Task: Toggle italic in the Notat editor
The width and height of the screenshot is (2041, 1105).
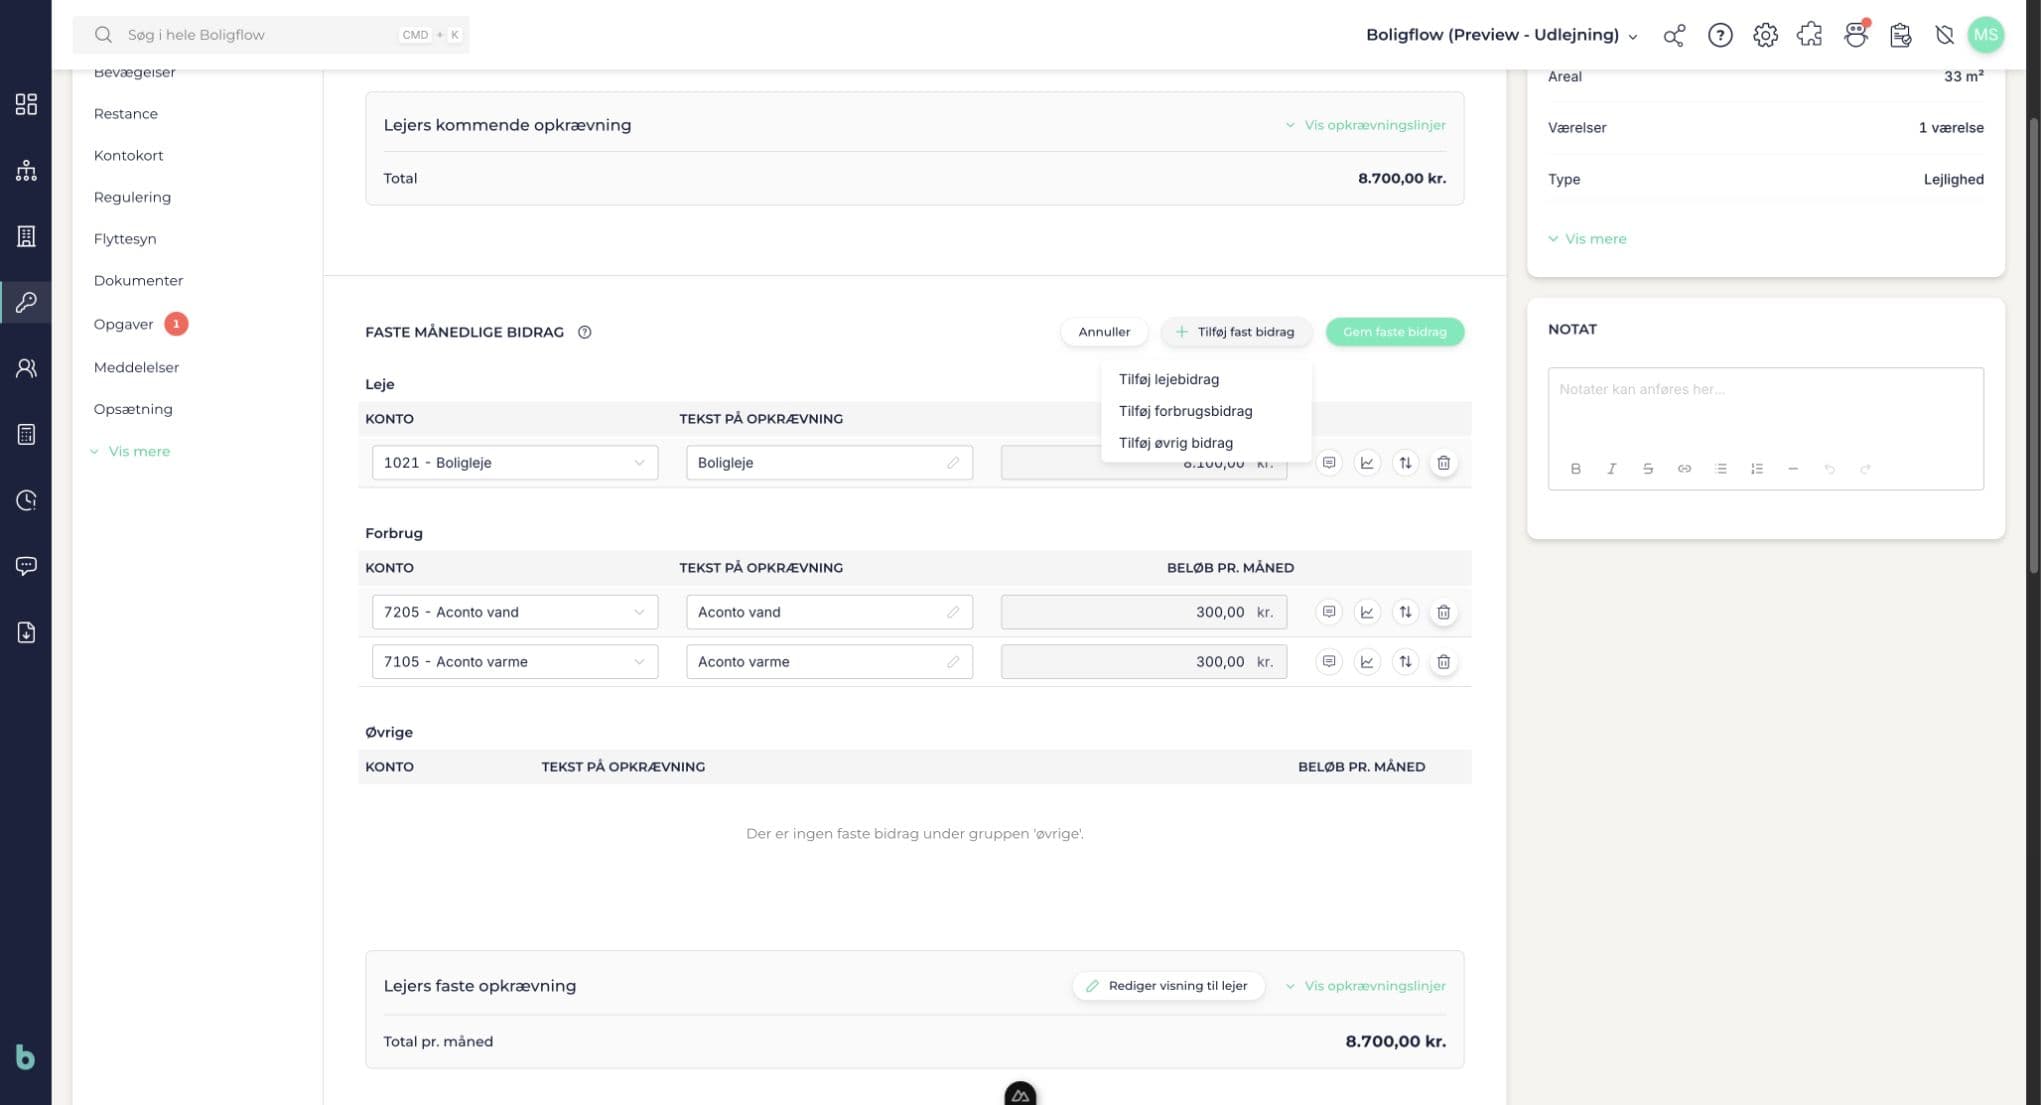Action: point(1611,469)
